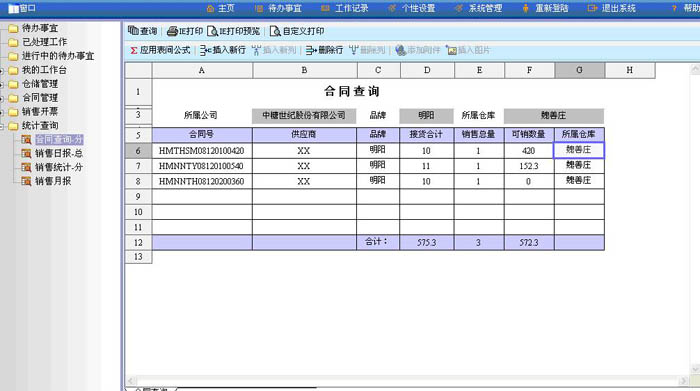
Task: Click the horizontal scrollbar at sheet bottom
Action: 406,381
